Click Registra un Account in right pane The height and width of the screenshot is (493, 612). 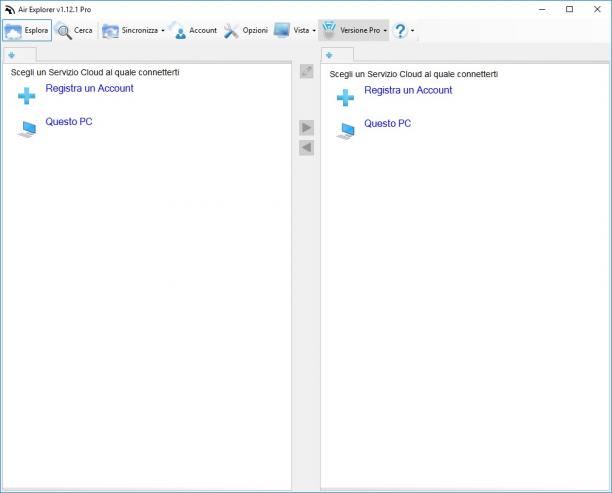pos(408,91)
